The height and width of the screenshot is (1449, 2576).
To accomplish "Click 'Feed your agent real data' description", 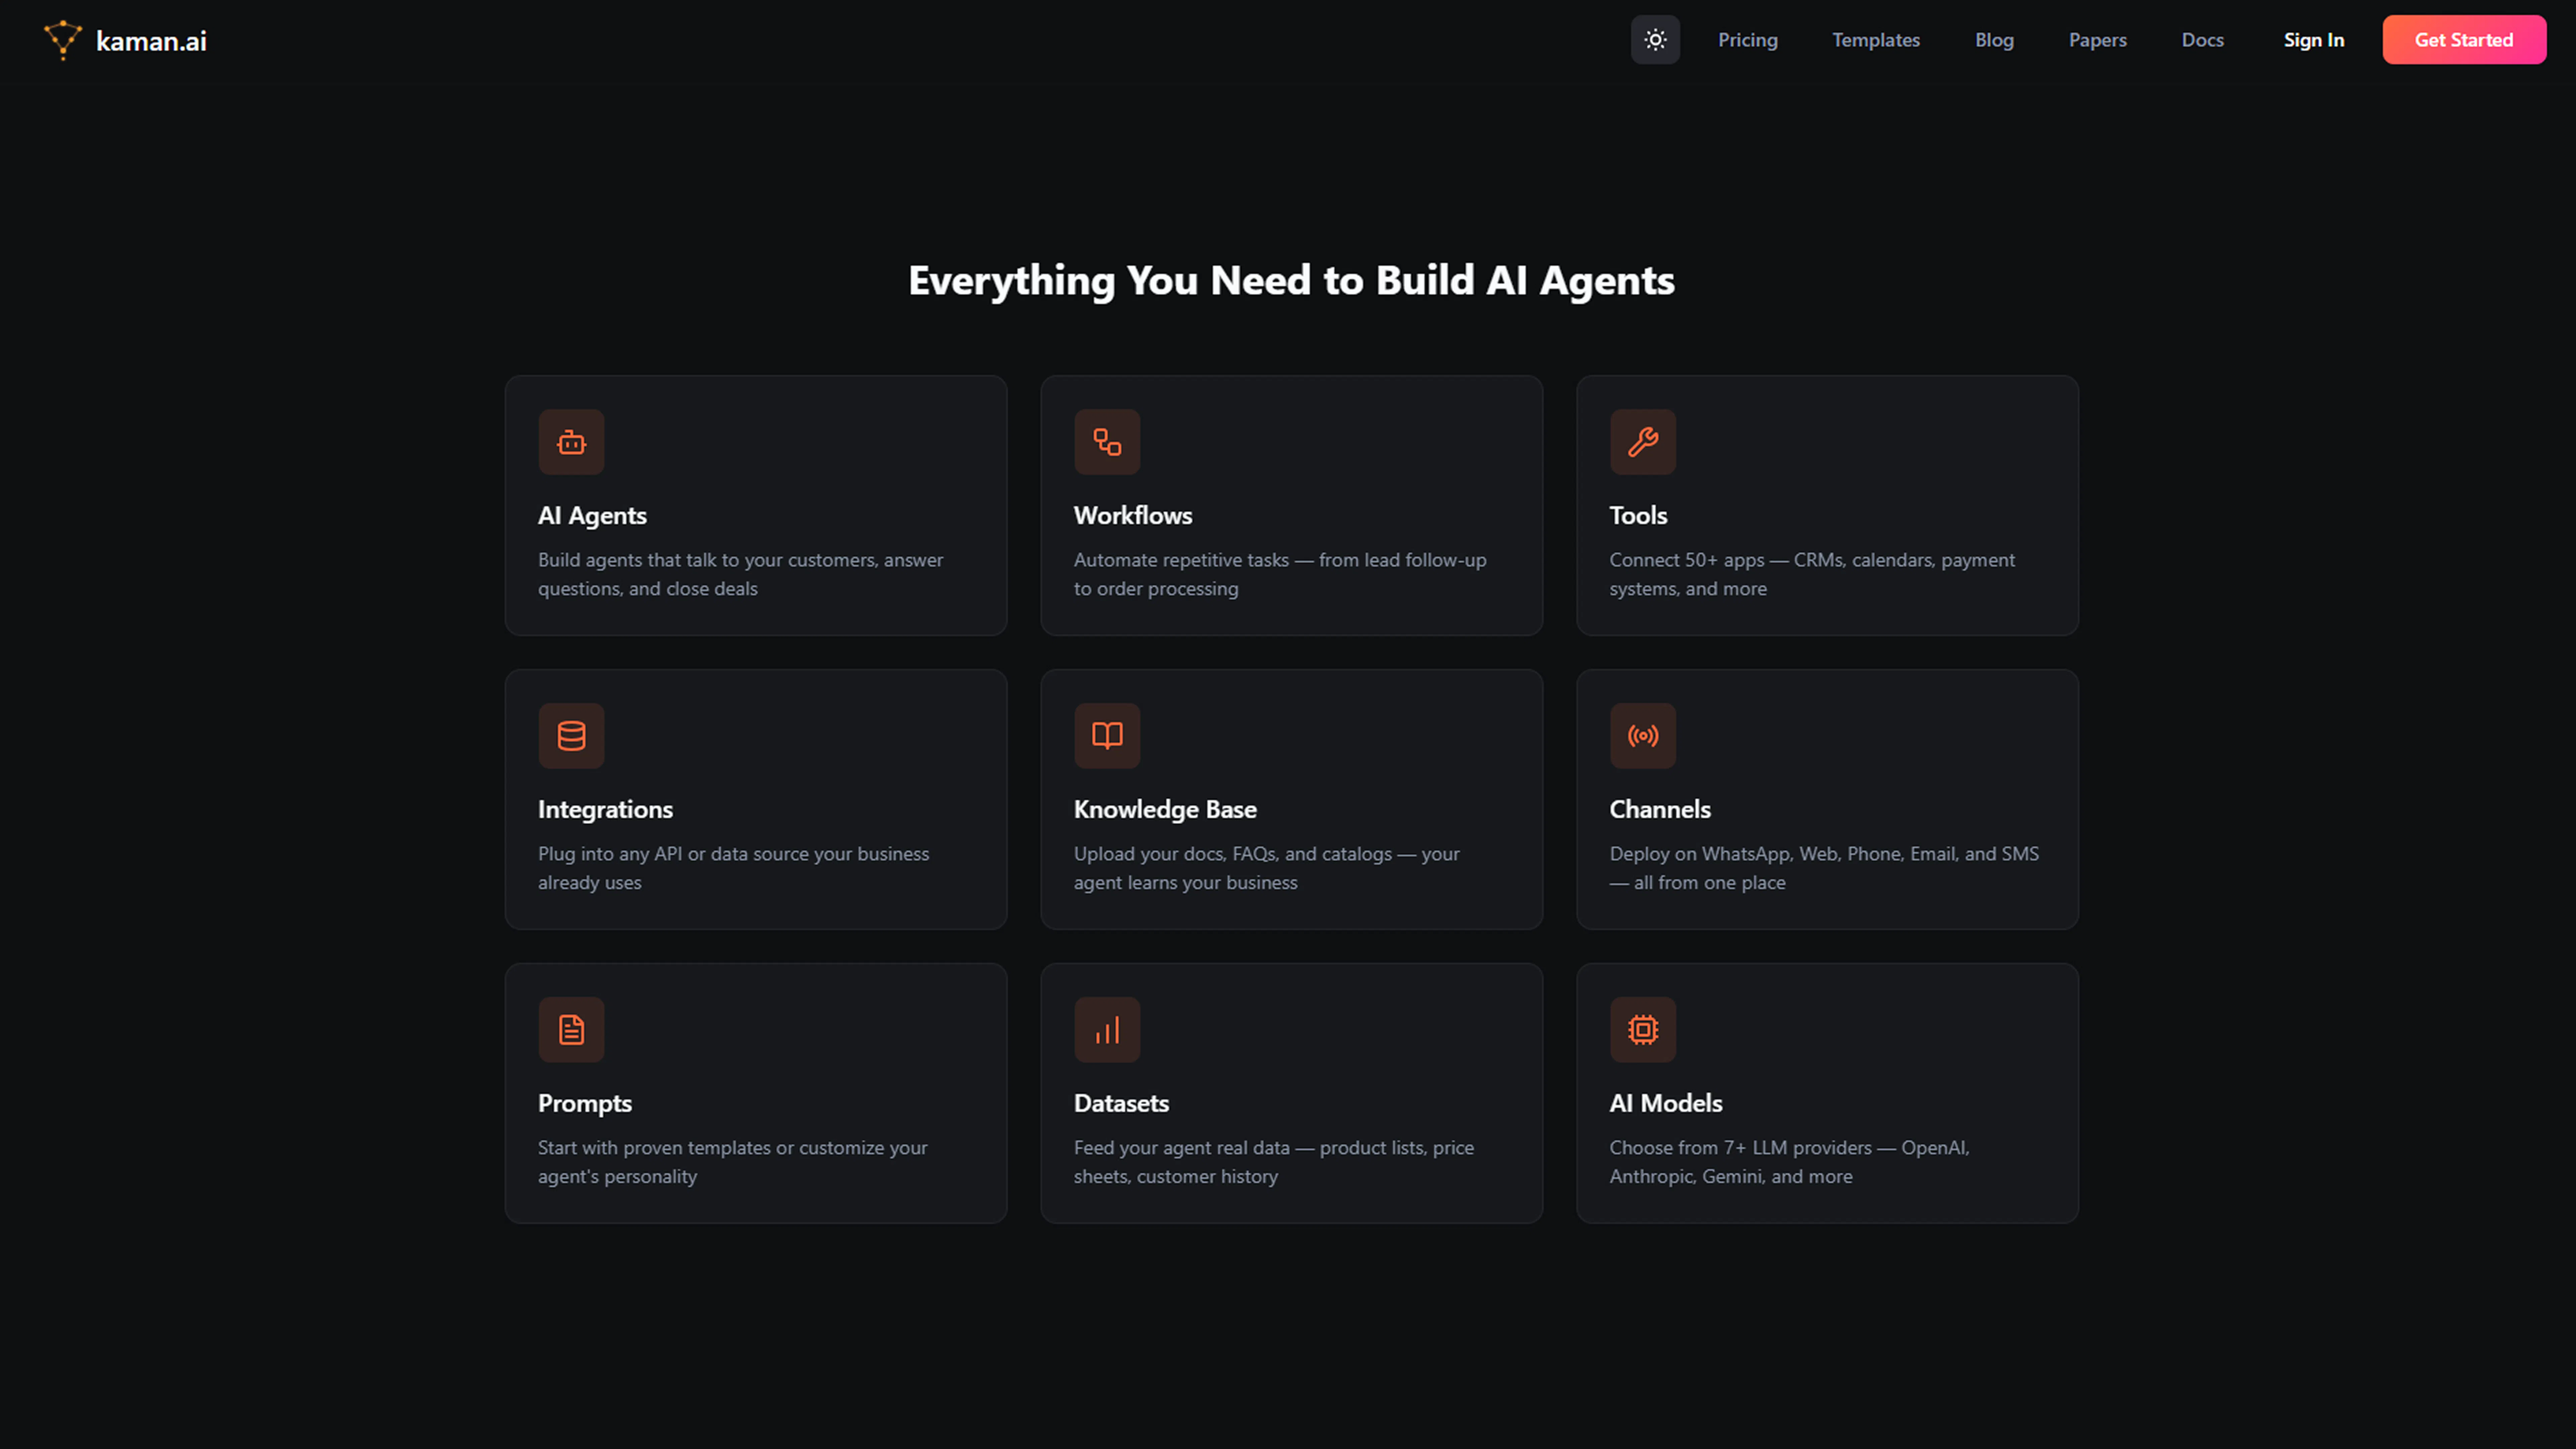I will point(1274,1163).
